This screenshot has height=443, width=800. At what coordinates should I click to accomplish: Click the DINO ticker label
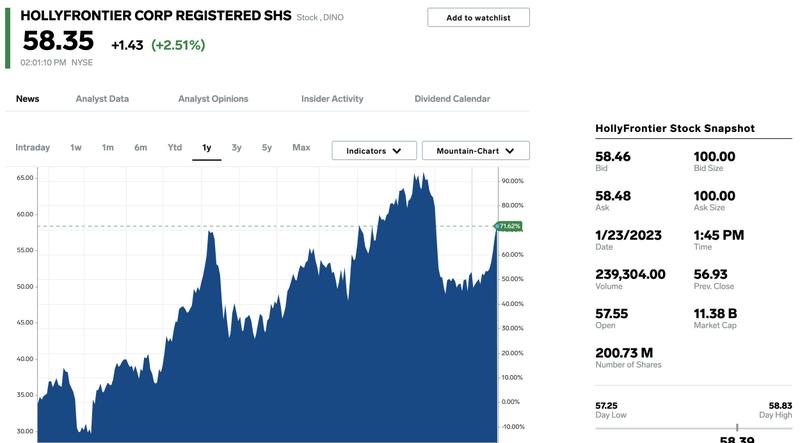333,17
